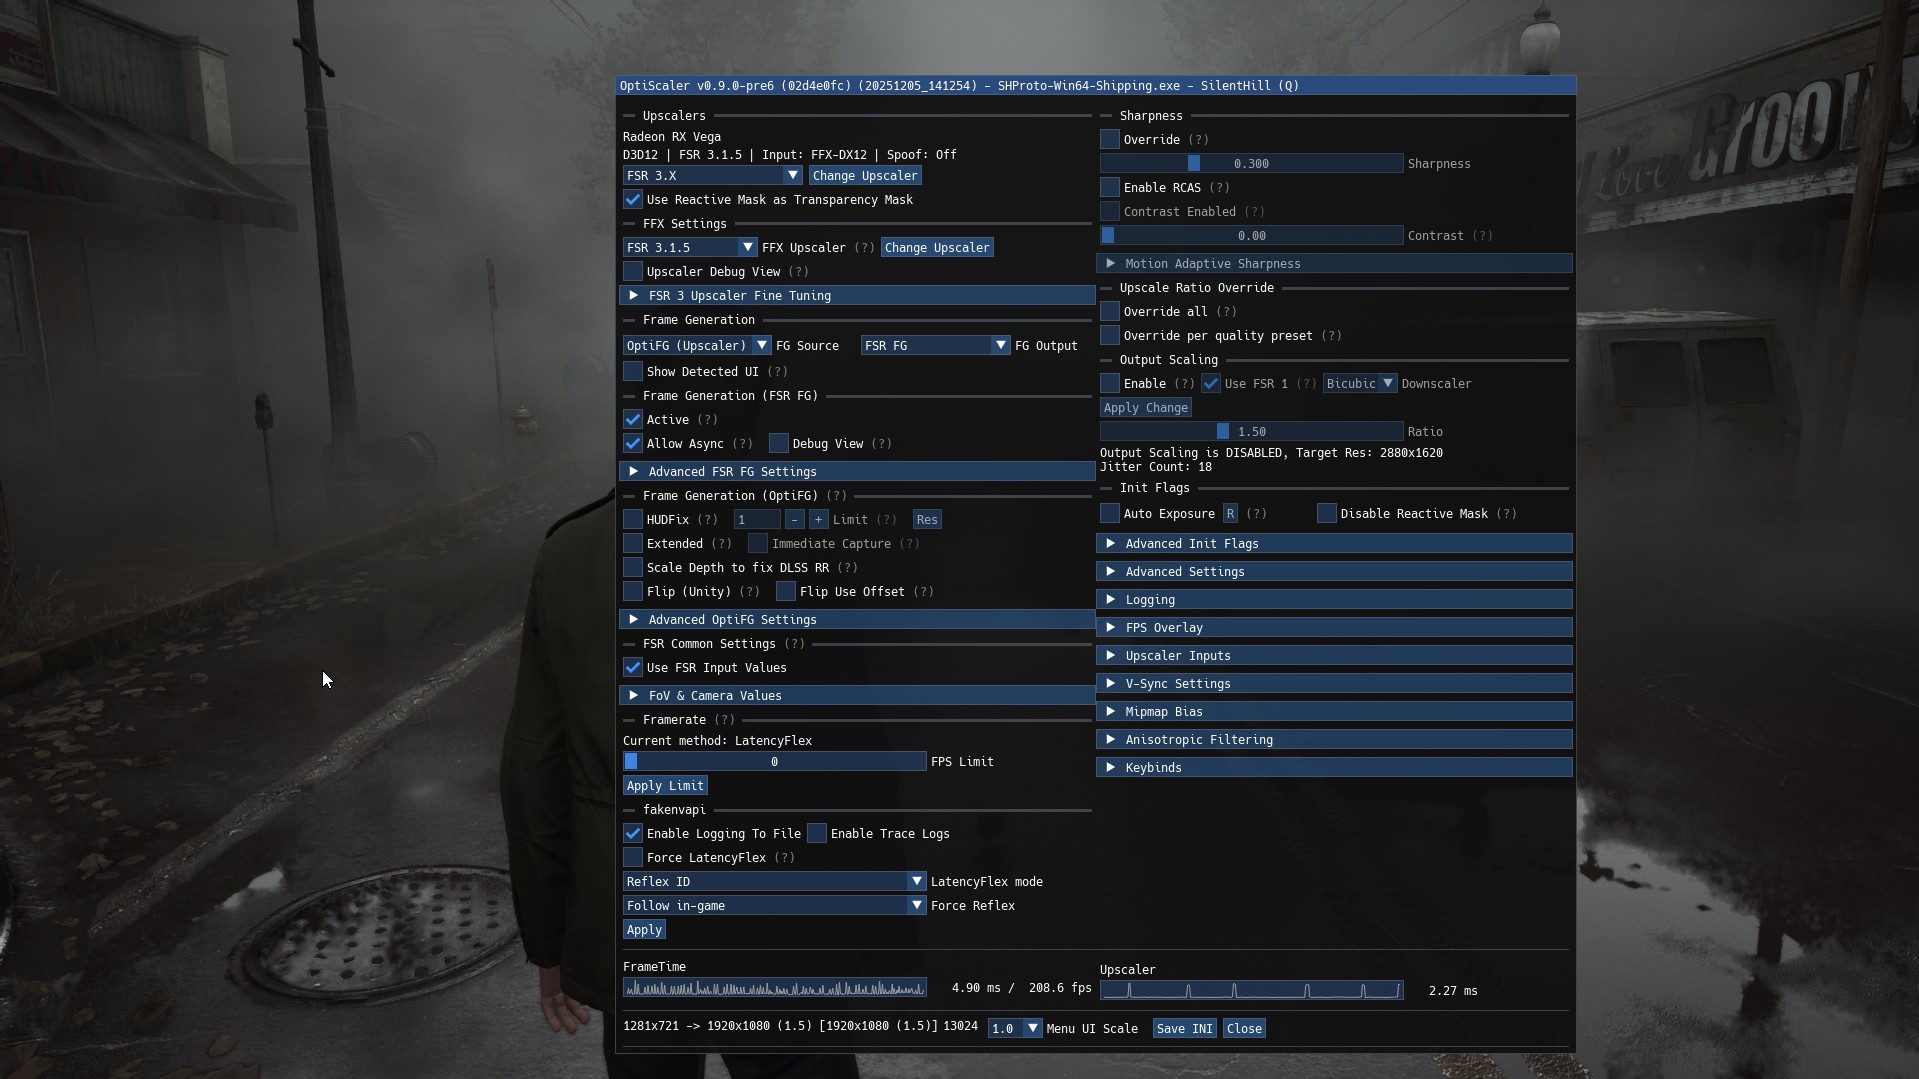Screen dimensions: 1919x1079
Task: Expand the FPS Overlay section
Action: point(1334,628)
